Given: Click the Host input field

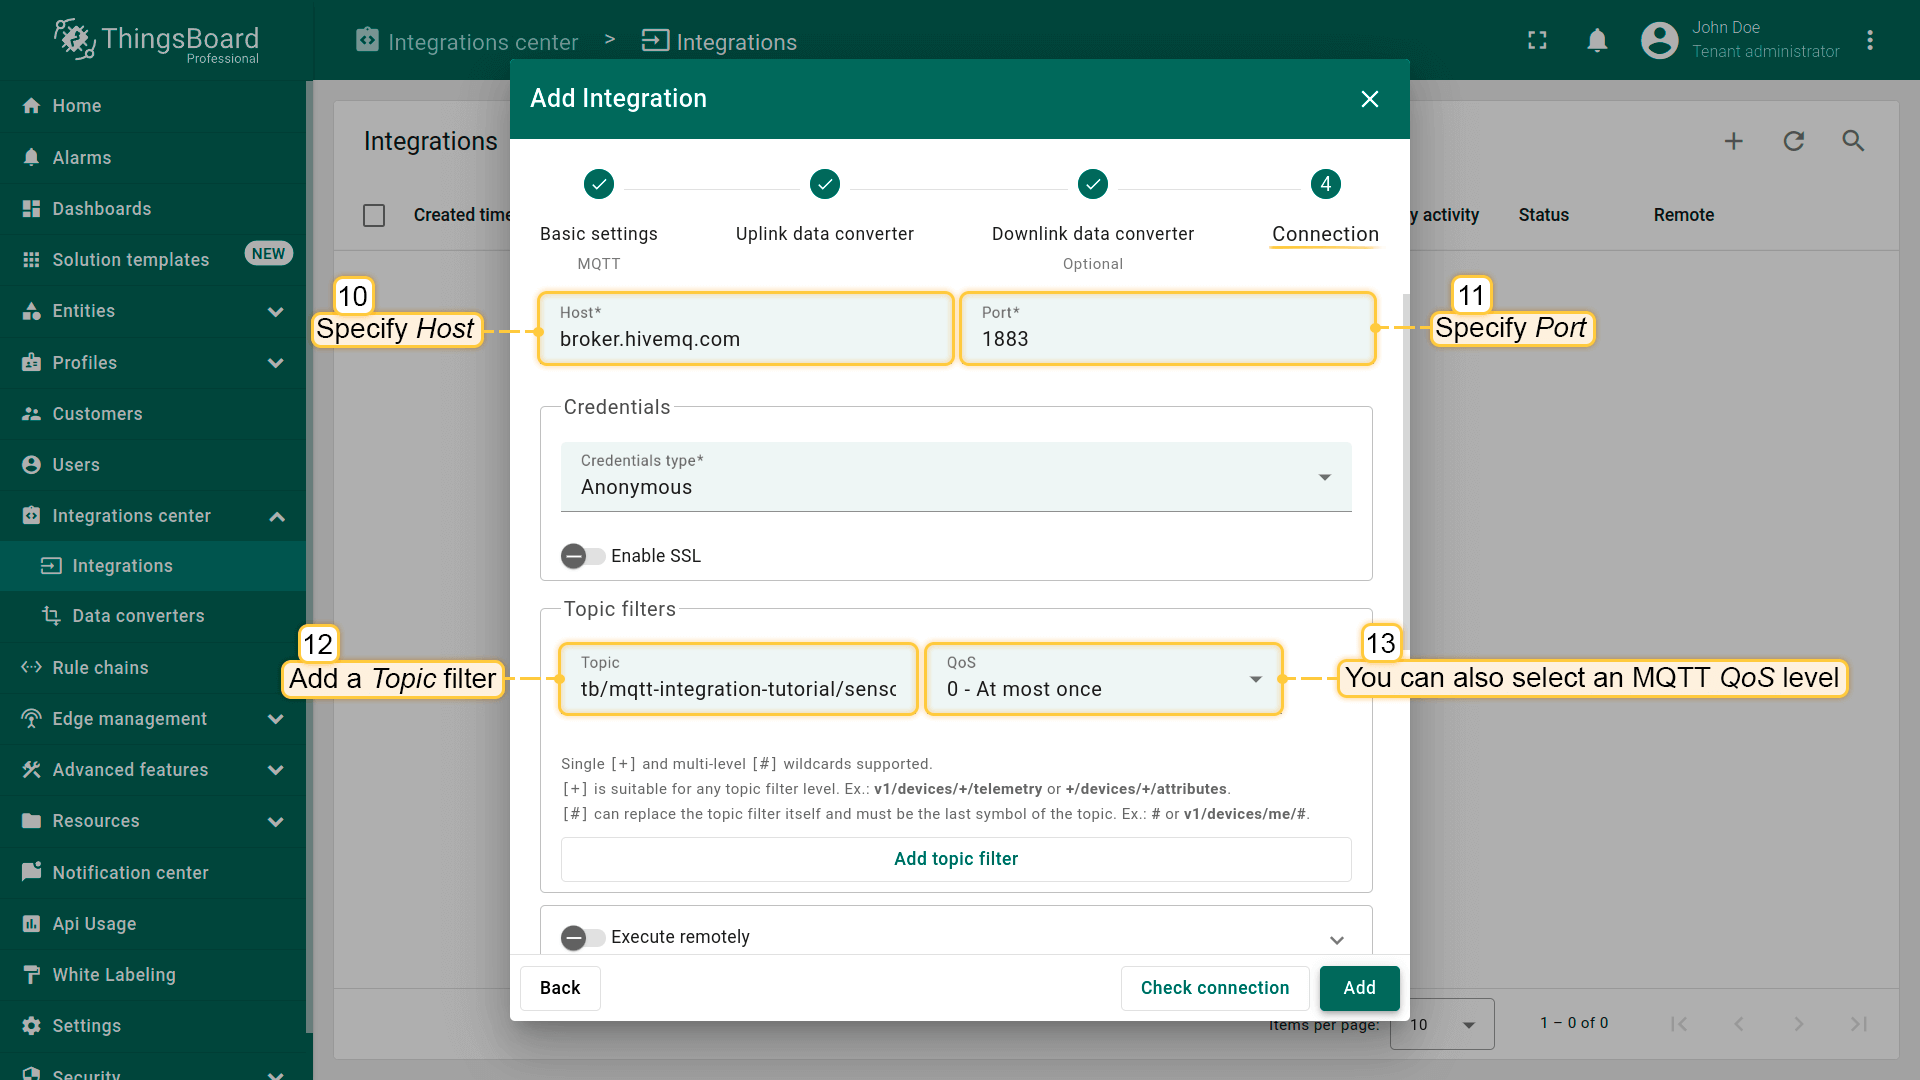Looking at the screenshot, I should pyautogui.click(x=745, y=339).
